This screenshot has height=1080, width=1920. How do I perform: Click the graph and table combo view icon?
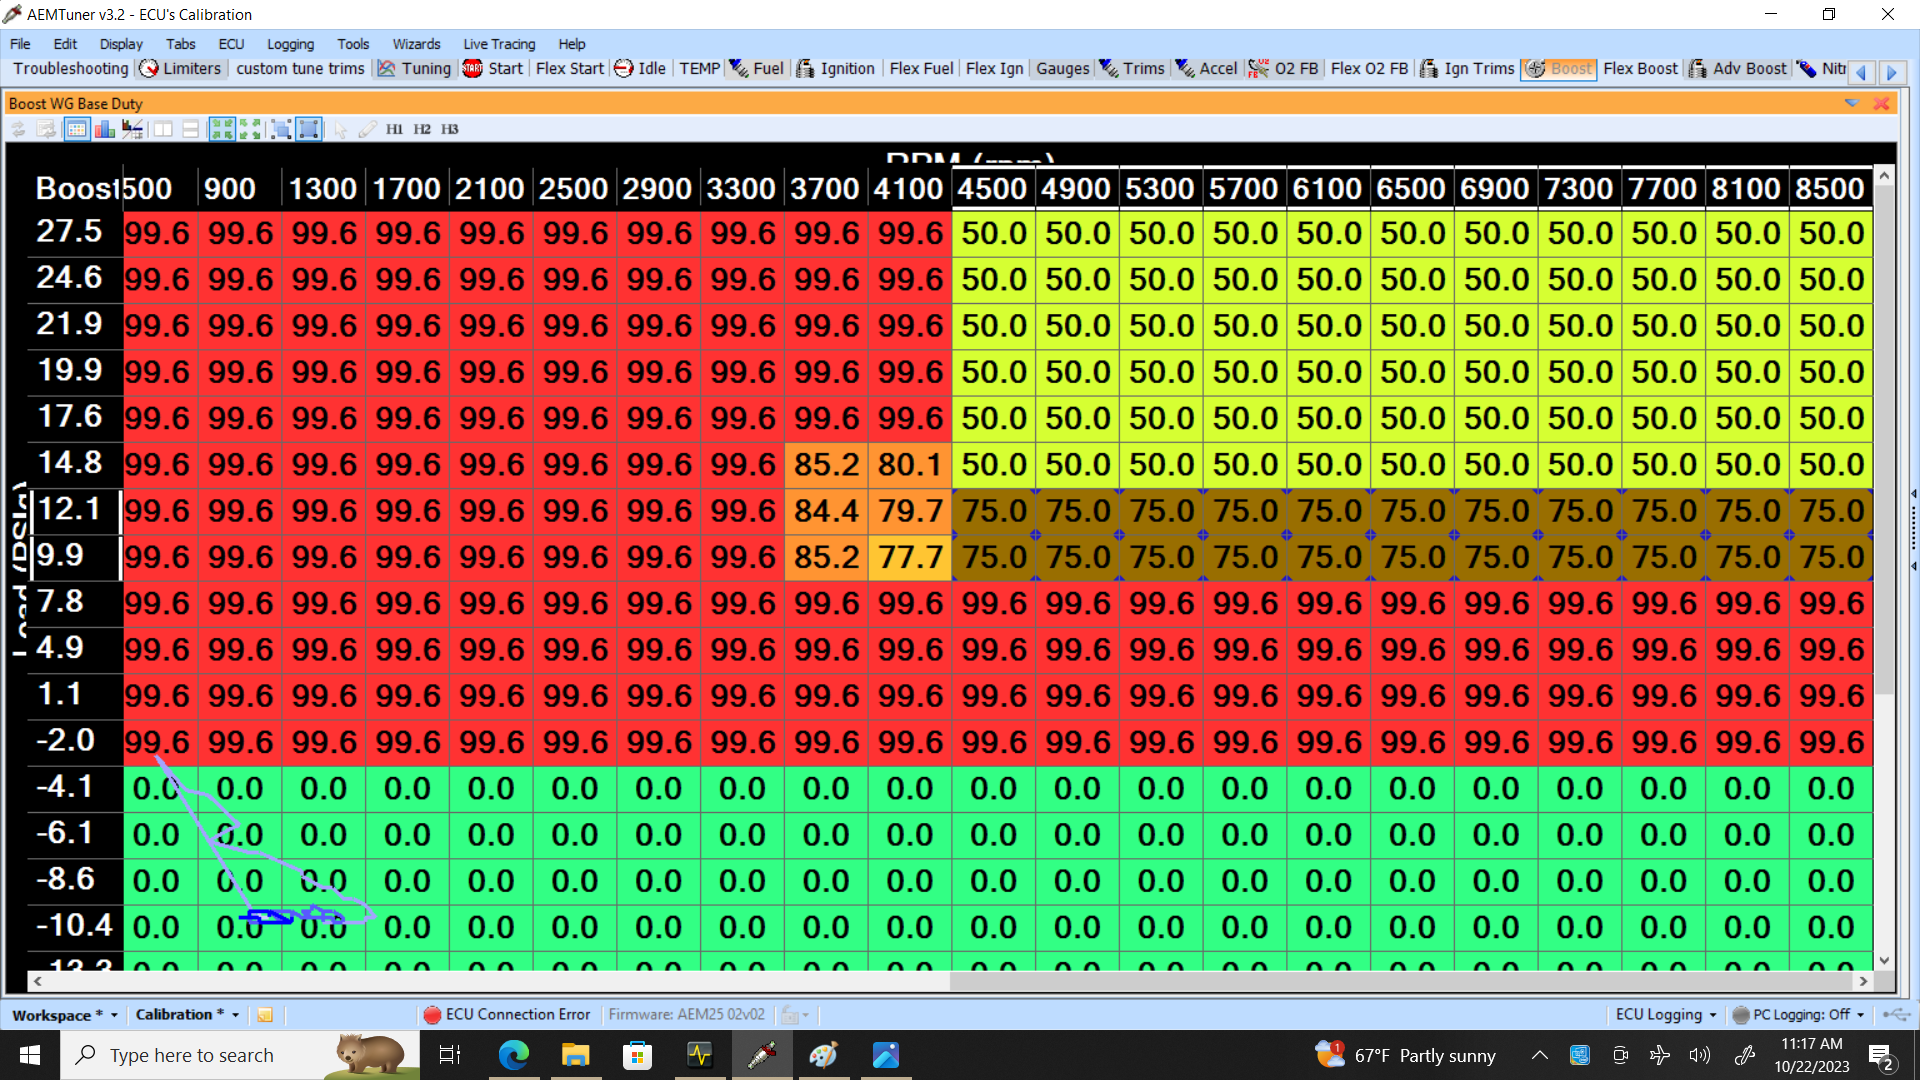[x=132, y=129]
